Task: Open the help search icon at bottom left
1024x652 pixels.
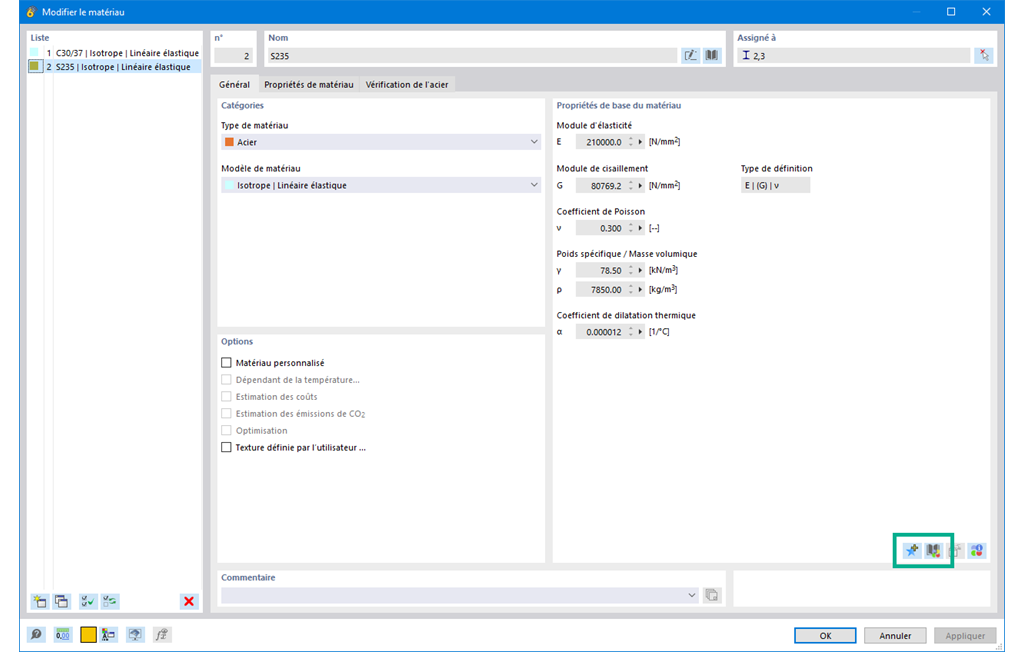Action: point(37,634)
